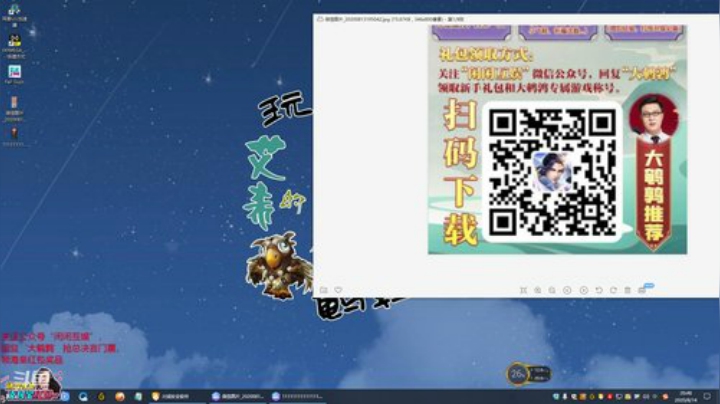Open the orange round taskbar icon

click(x=119, y=396)
